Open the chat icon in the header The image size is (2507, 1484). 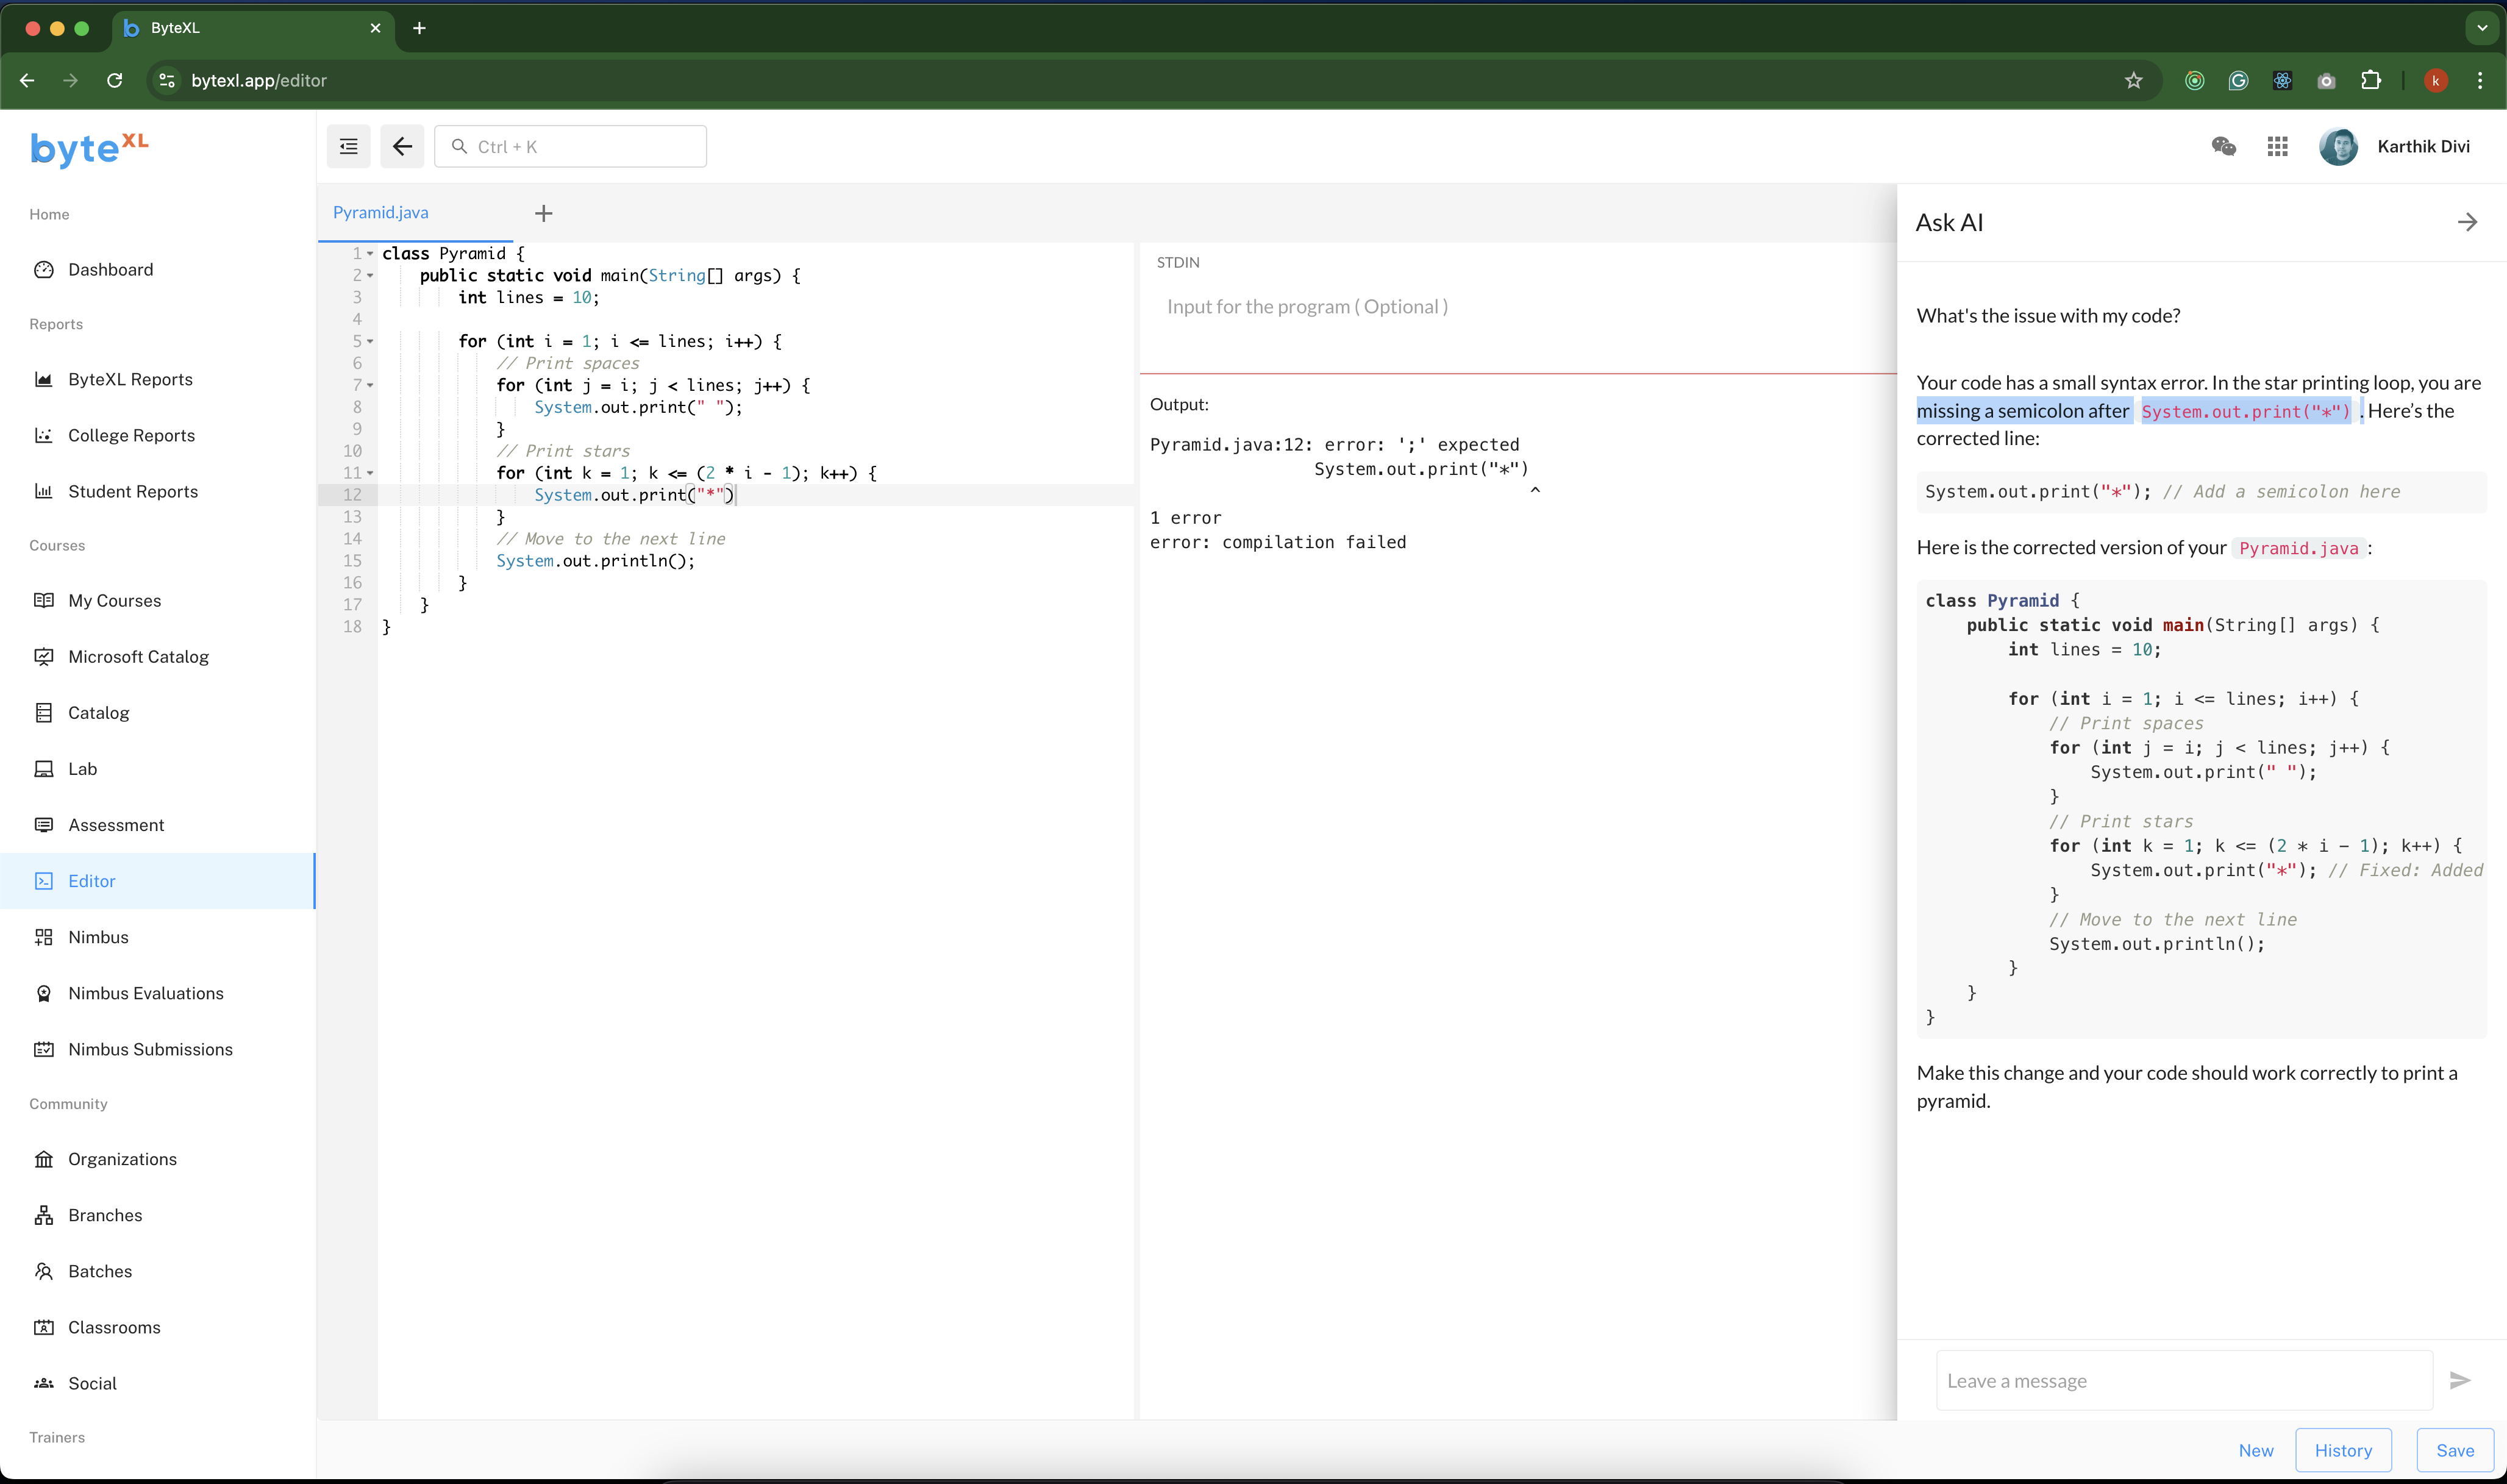click(x=2224, y=146)
